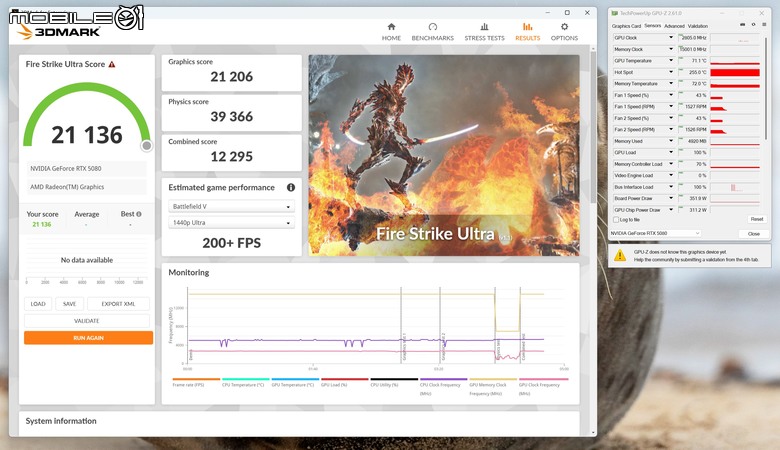The image size is (780, 450).
Task: Click the GPU-Z Reset button
Action: 757,219
